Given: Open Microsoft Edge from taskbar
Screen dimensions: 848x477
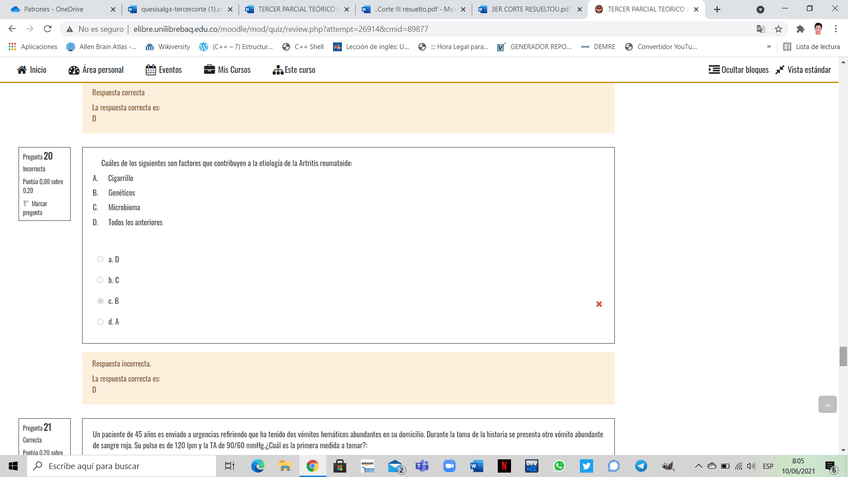Looking at the screenshot, I should pyautogui.click(x=257, y=466).
